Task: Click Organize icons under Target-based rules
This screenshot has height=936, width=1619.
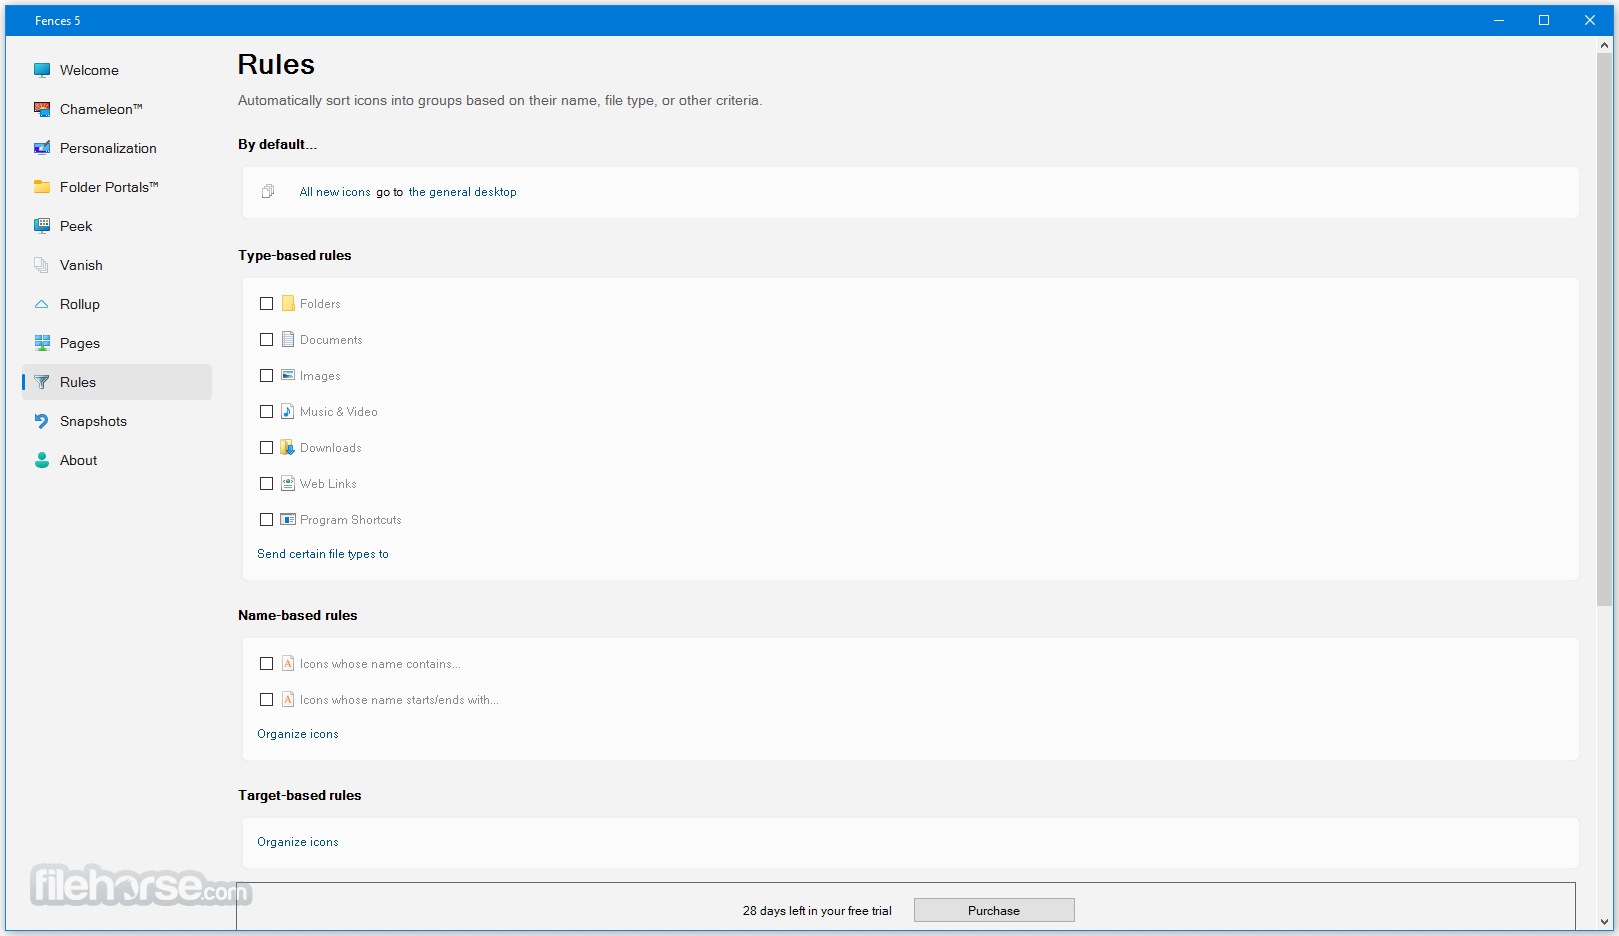Action: pyautogui.click(x=298, y=842)
